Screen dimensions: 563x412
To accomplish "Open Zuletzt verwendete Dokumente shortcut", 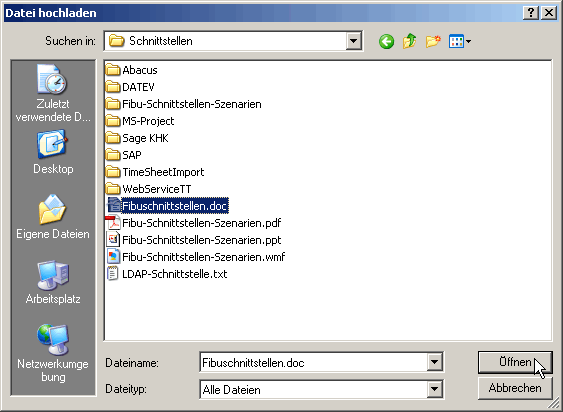I will (x=53, y=93).
